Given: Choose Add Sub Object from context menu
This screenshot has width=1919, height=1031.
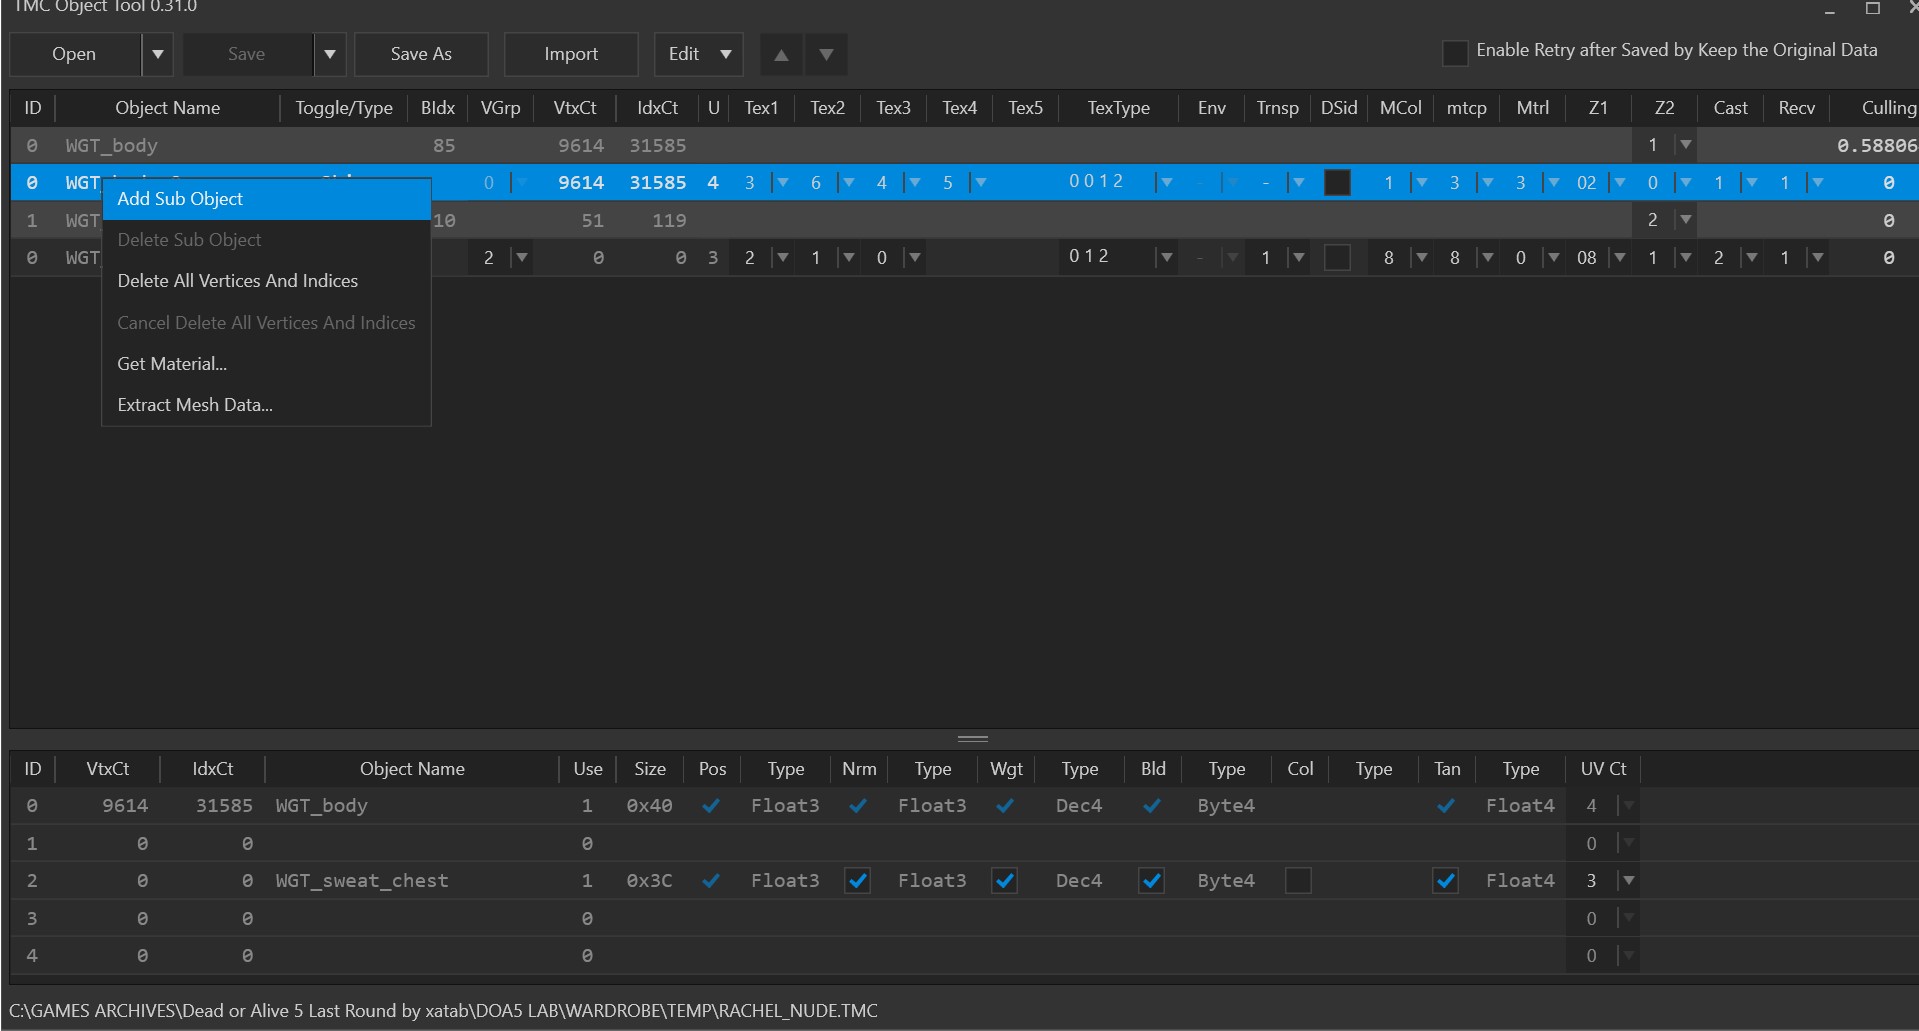Looking at the screenshot, I should tap(266, 199).
